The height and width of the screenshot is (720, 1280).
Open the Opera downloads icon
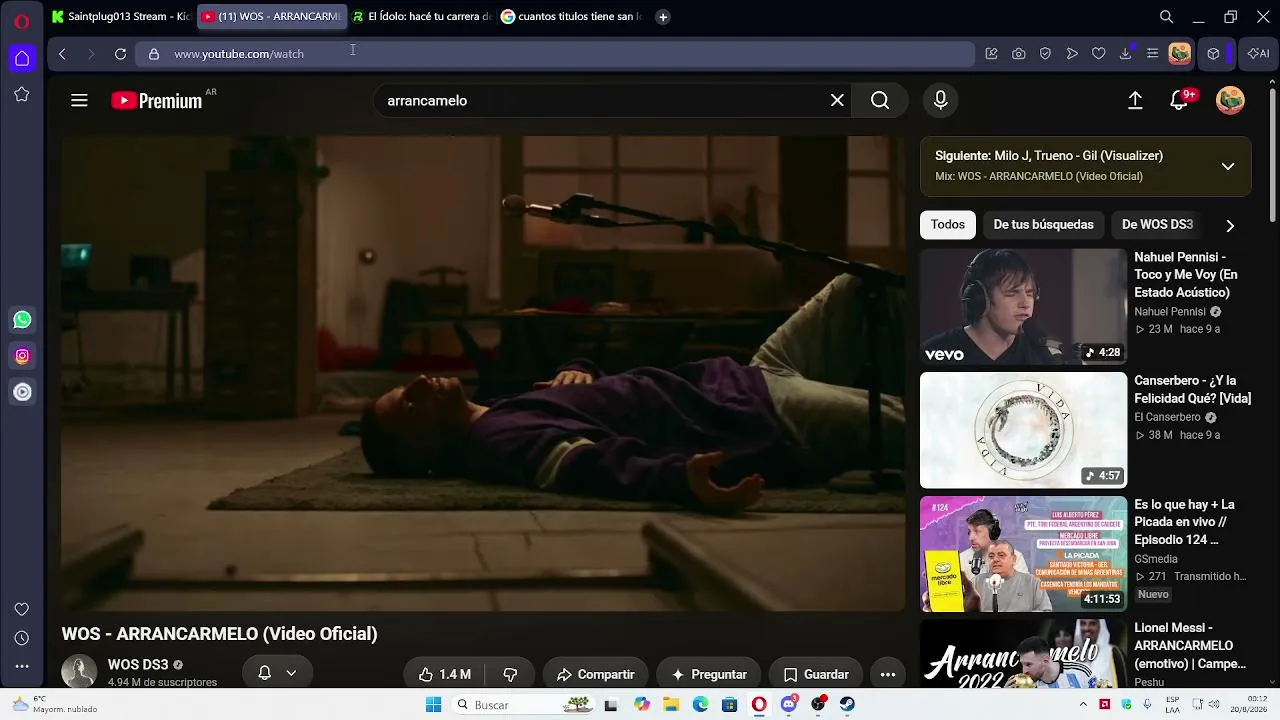tap(1126, 54)
